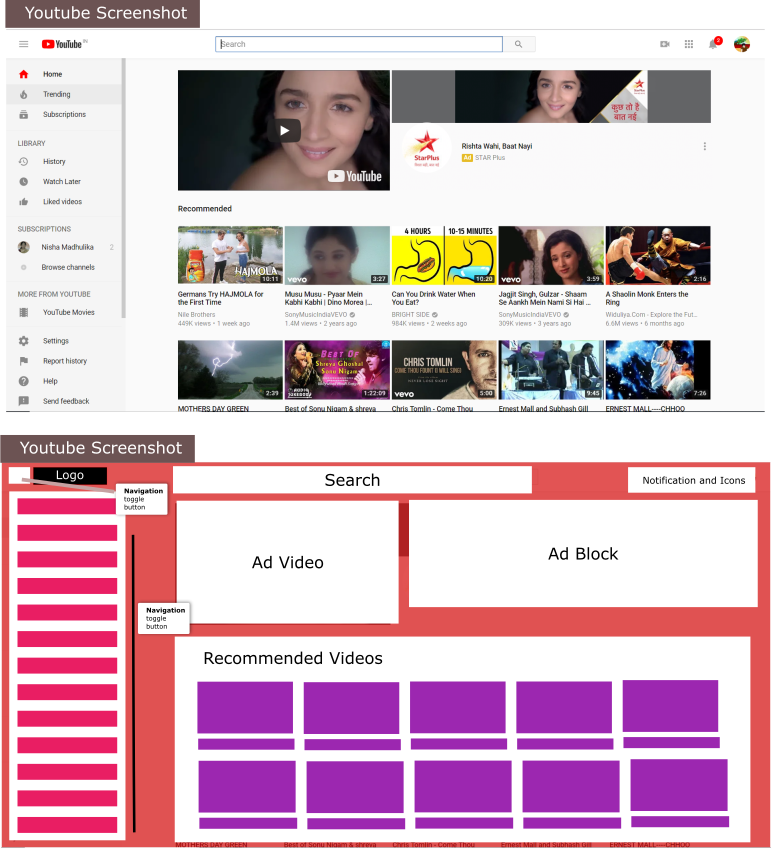Open Watch Later in the sidebar
Viewport: 772px width, 849px height.
[66, 181]
